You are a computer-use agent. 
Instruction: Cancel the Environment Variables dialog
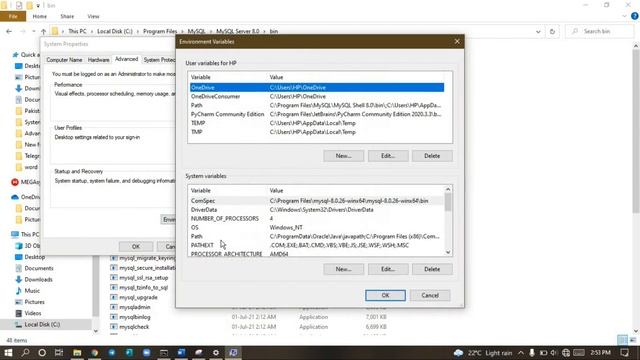click(430, 295)
